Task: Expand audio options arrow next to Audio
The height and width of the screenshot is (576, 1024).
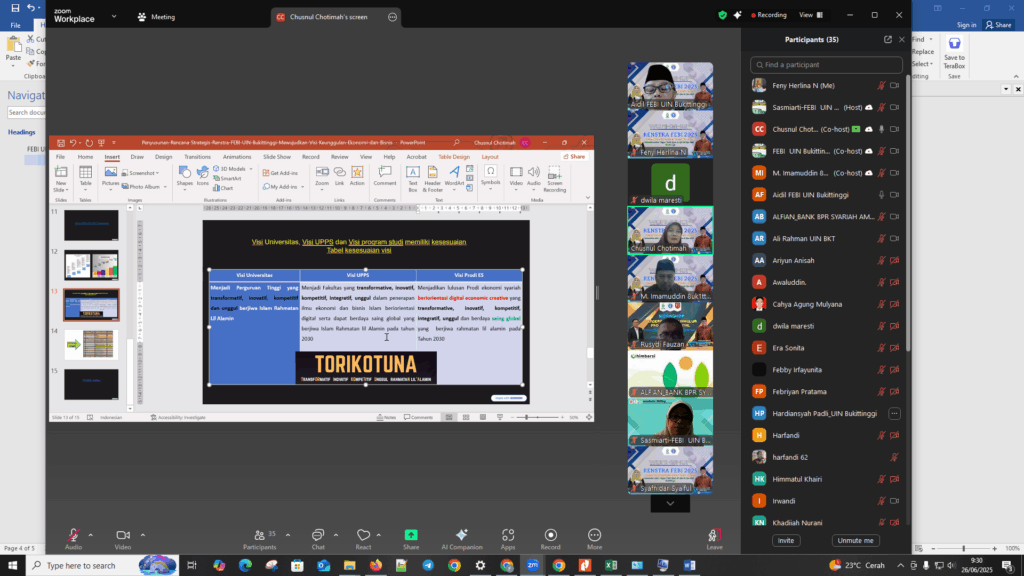Action: click(91, 534)
